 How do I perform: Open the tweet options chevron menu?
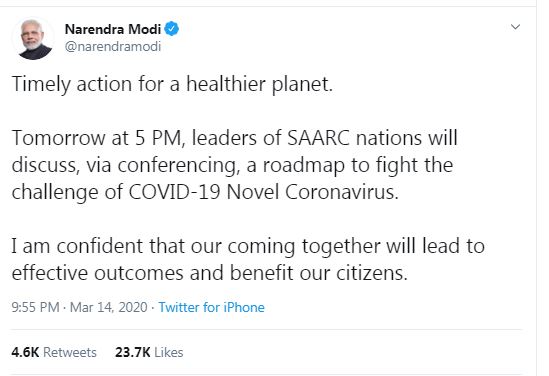coord(515,27)
